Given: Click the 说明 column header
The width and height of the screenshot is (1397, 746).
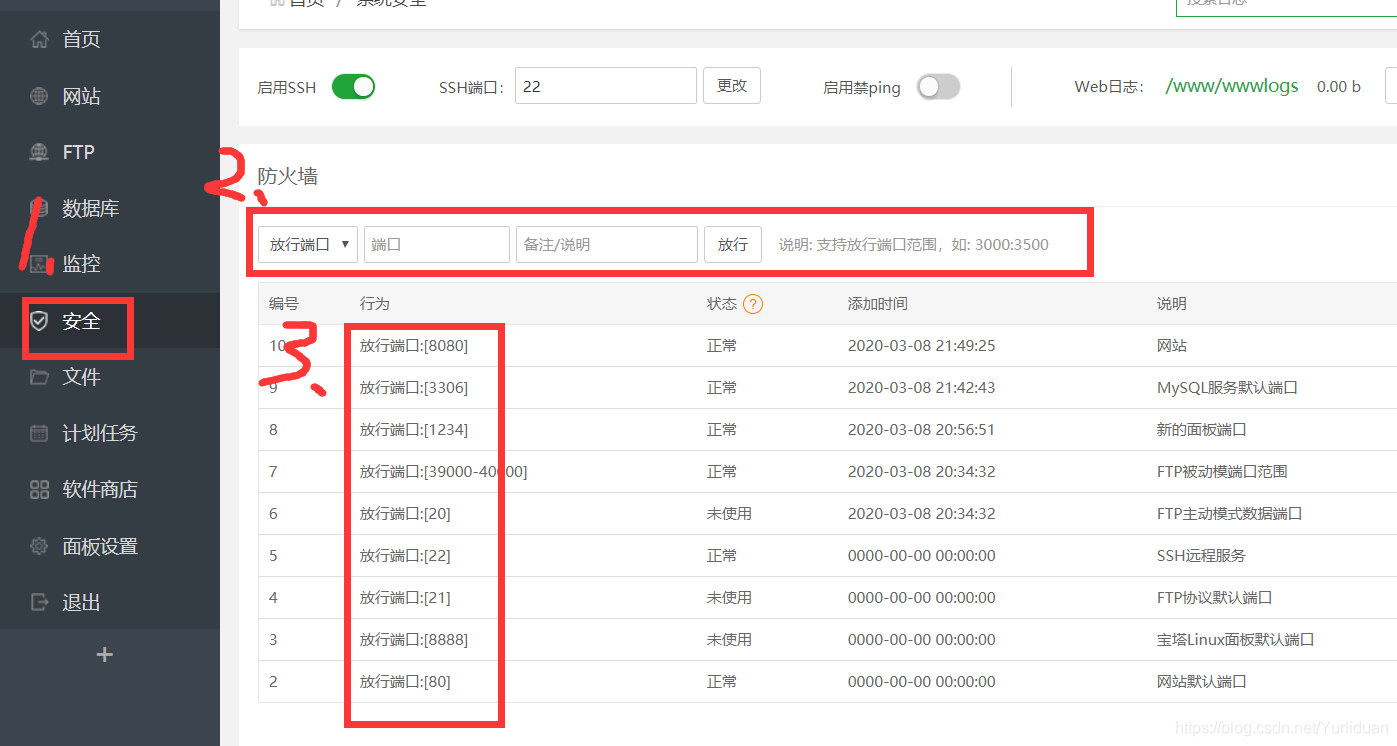Looking at the screenshot, I should coord(1172,304).
